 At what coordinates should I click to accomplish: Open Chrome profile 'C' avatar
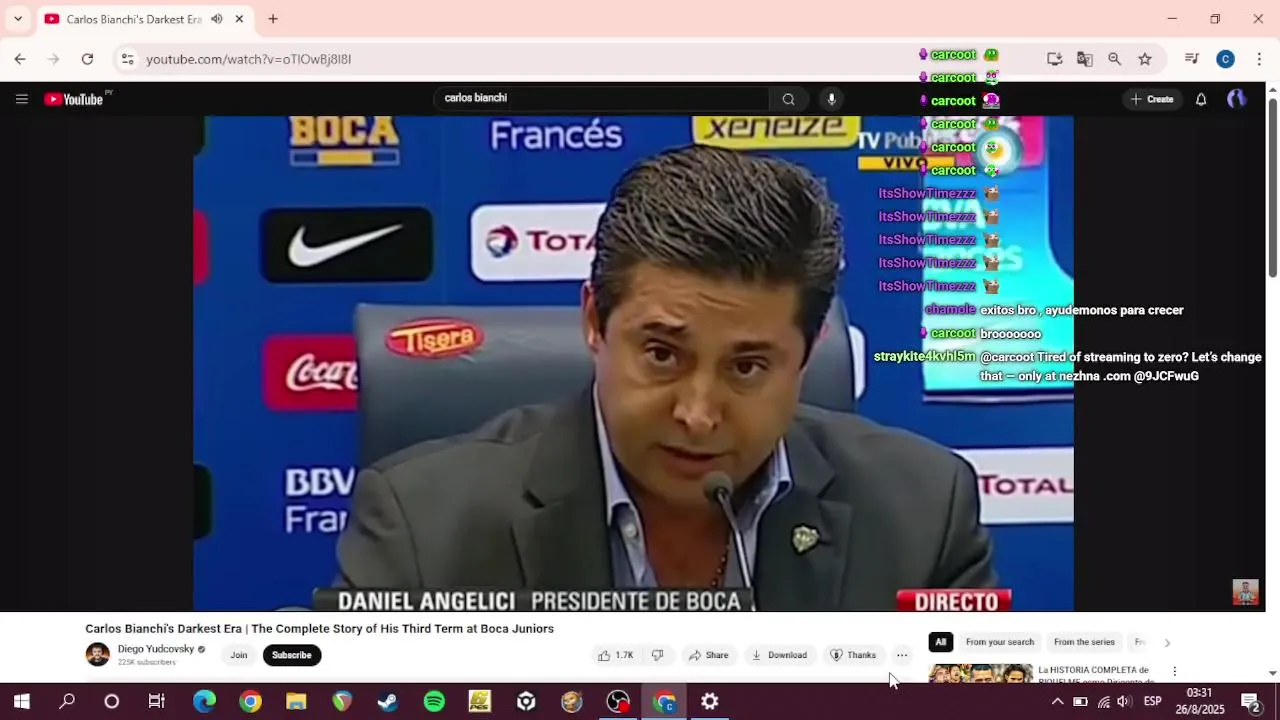[1225, 59]
